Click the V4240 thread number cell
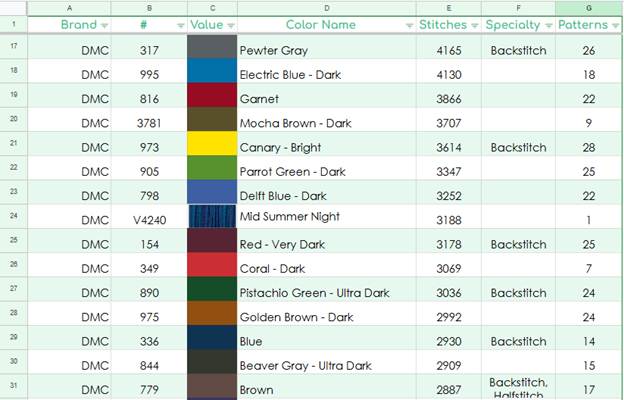Image resolution: width=624 pixels, height=400 pixels. (x=149, y=220)
